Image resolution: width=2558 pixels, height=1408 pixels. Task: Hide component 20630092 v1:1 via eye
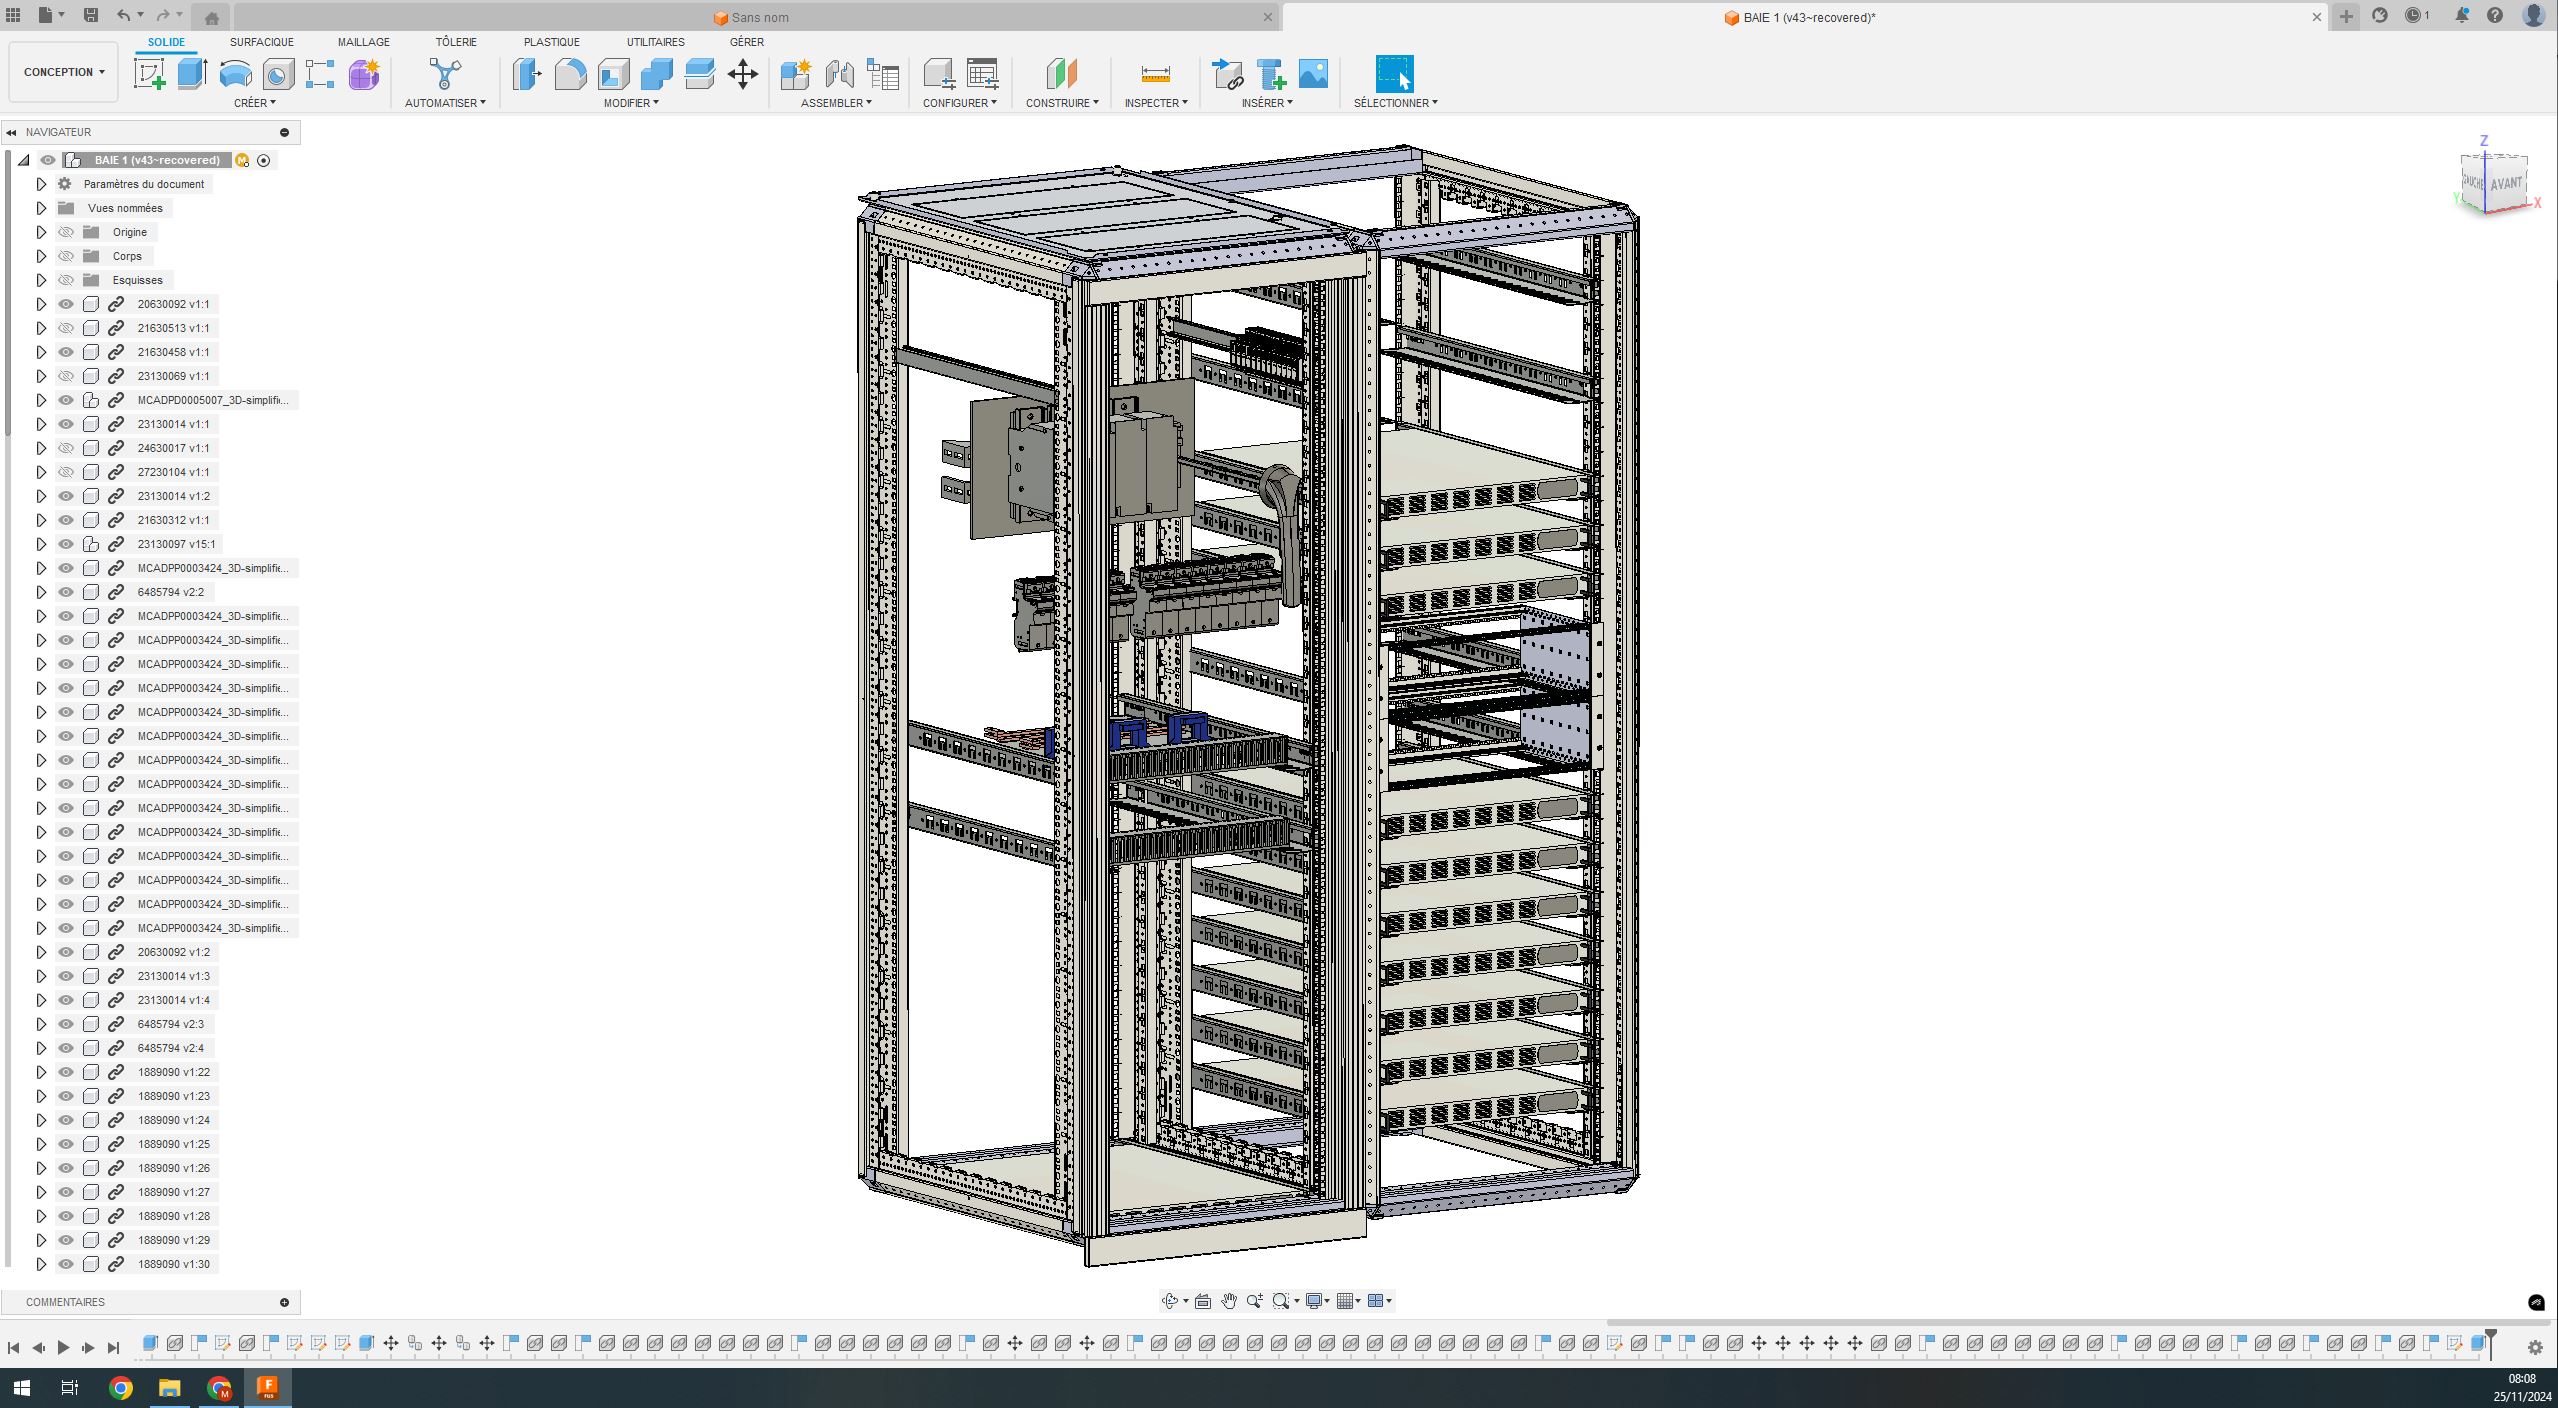[66, 304]
